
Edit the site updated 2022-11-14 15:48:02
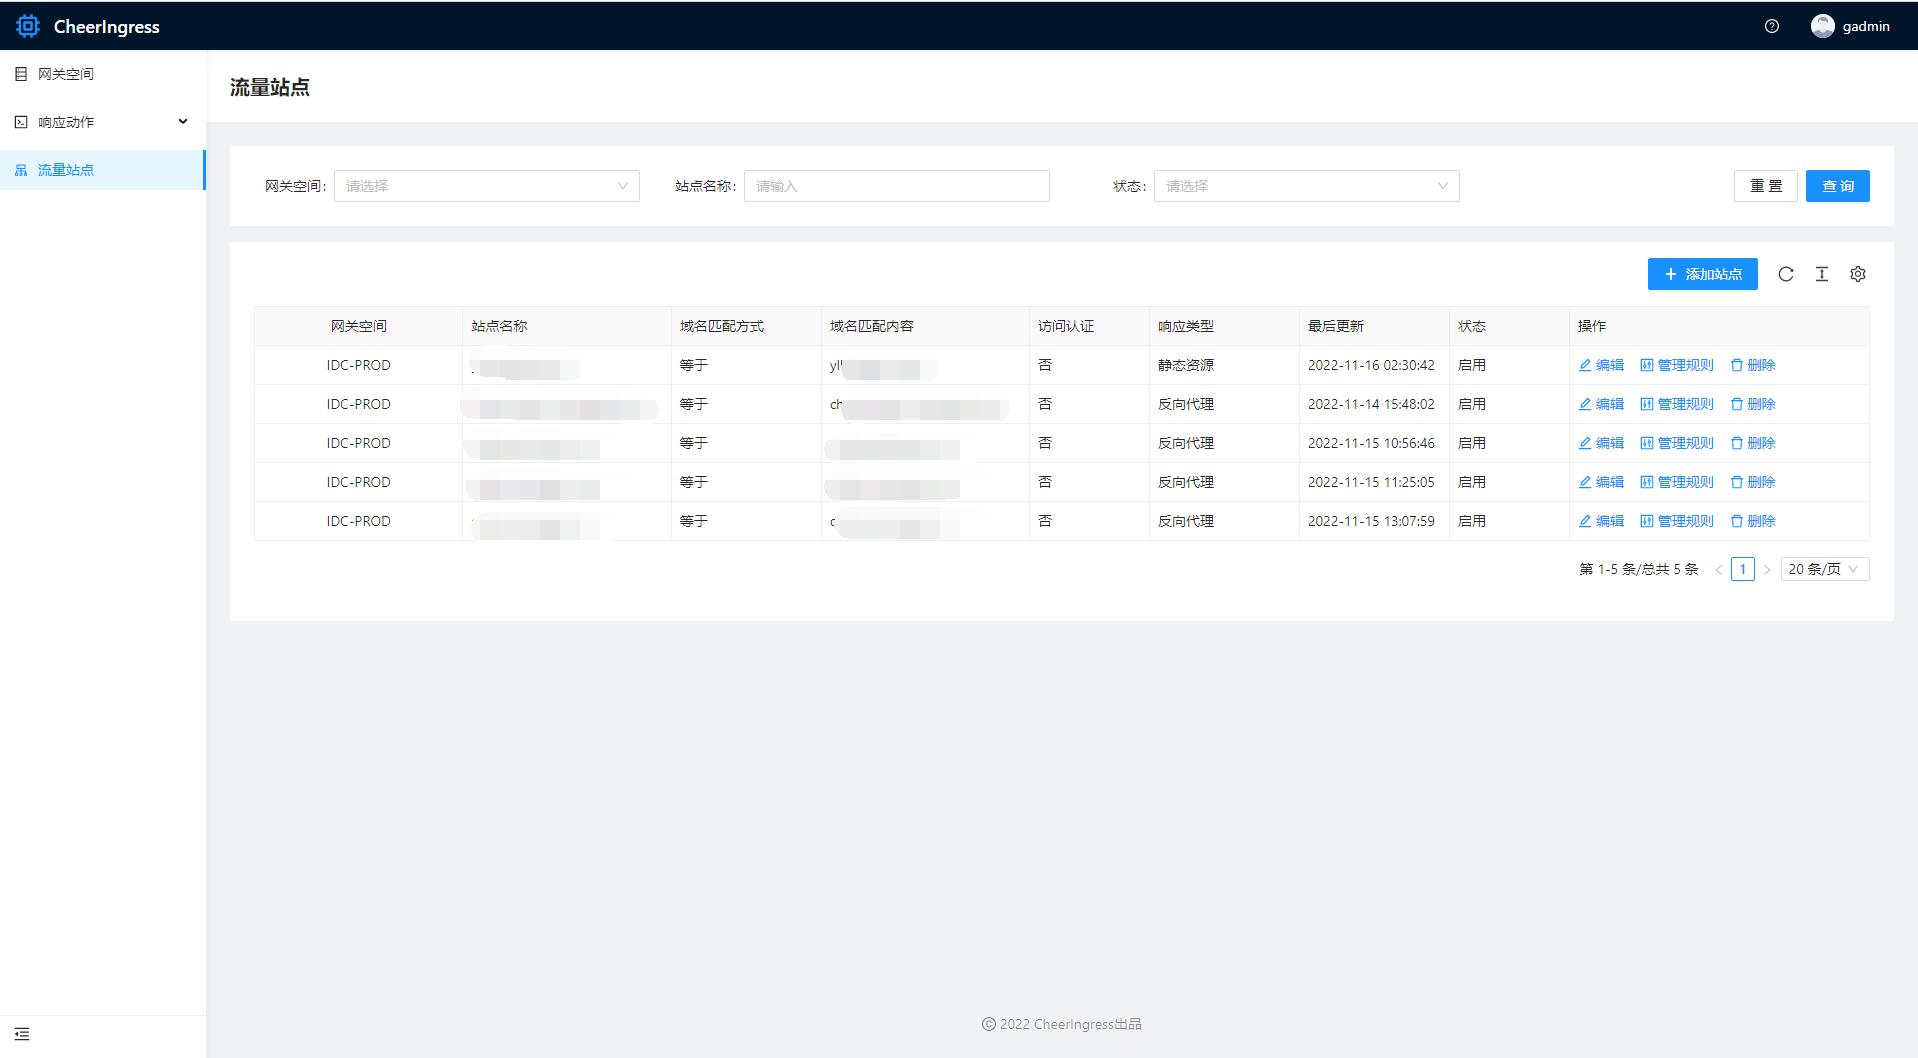pos(1601,404)
